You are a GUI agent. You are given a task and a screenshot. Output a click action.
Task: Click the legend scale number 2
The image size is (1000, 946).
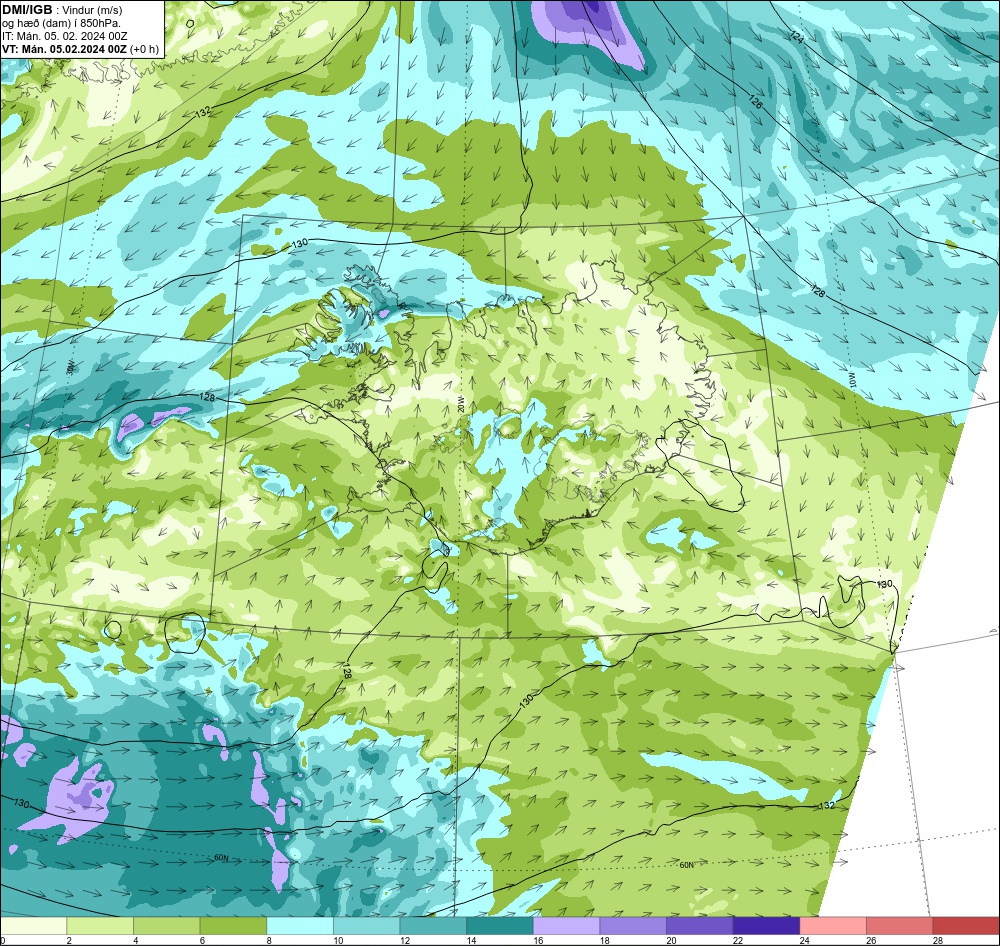coord(69,940)
